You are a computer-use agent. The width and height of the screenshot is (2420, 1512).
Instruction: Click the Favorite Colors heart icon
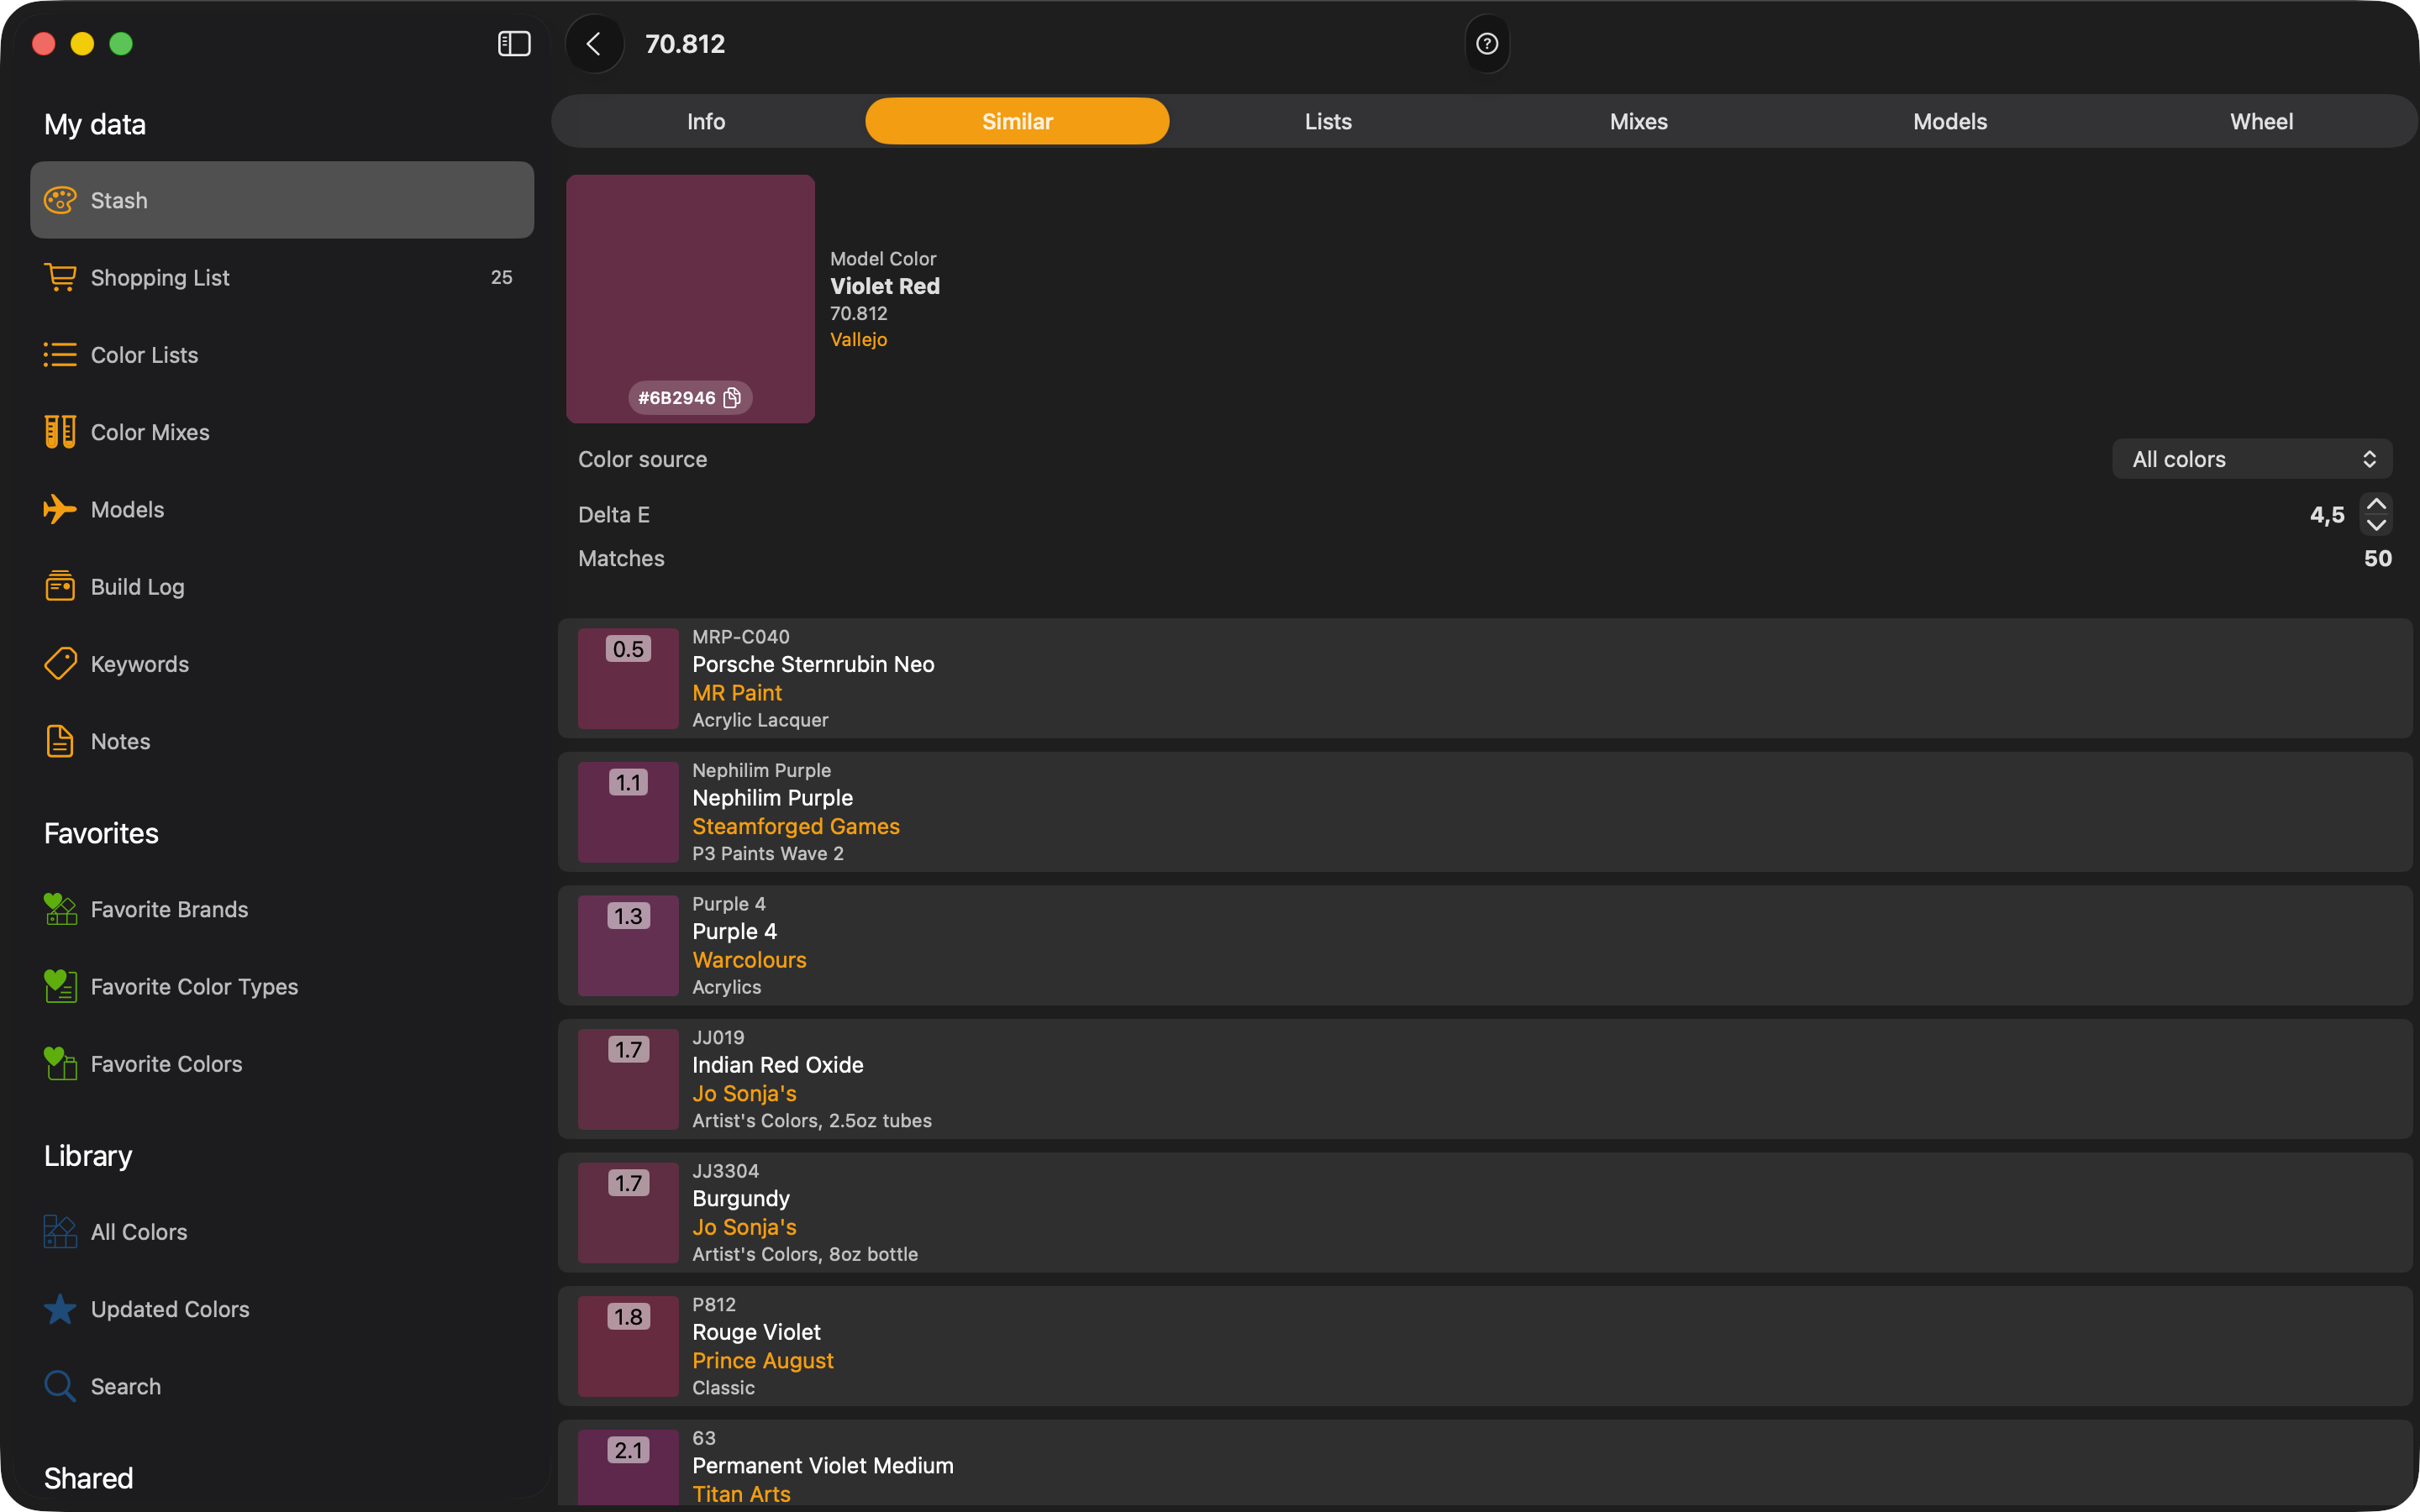pyautogui.click(x=60, y=1063)
